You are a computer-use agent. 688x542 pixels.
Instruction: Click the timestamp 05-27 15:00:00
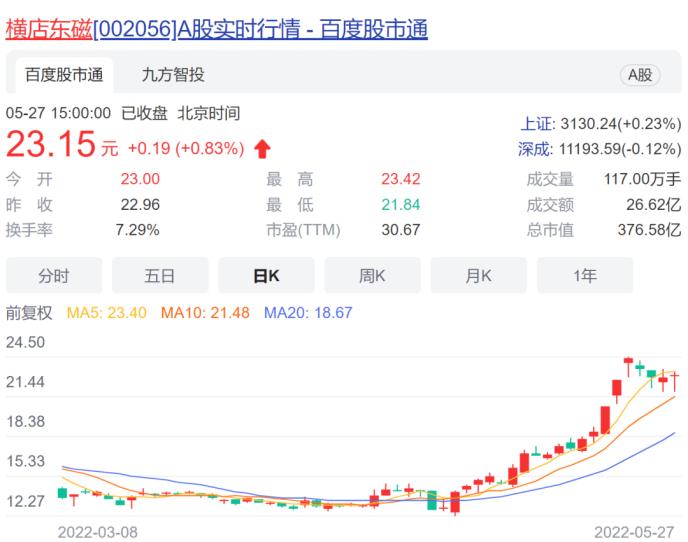(58, 113)
